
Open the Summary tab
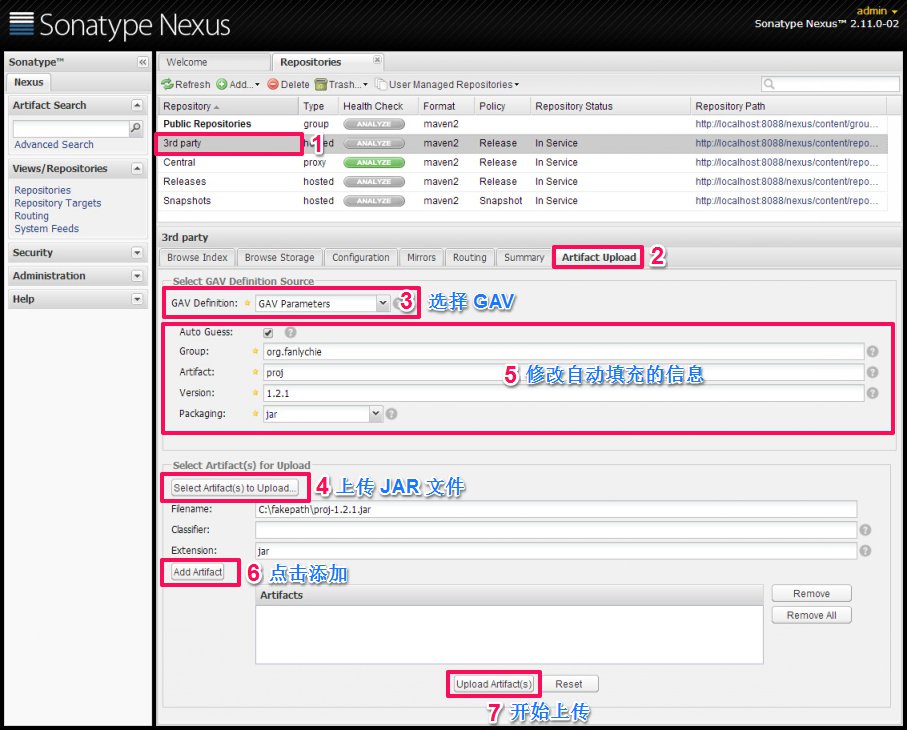[524, 257]
